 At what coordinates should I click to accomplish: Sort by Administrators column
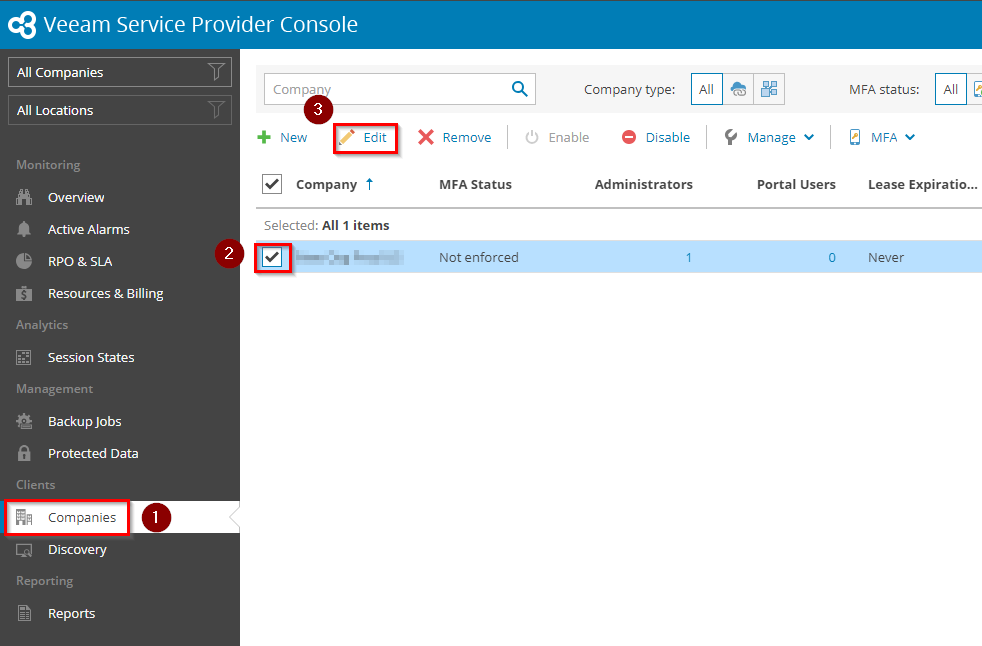click(x=644, y=184)
